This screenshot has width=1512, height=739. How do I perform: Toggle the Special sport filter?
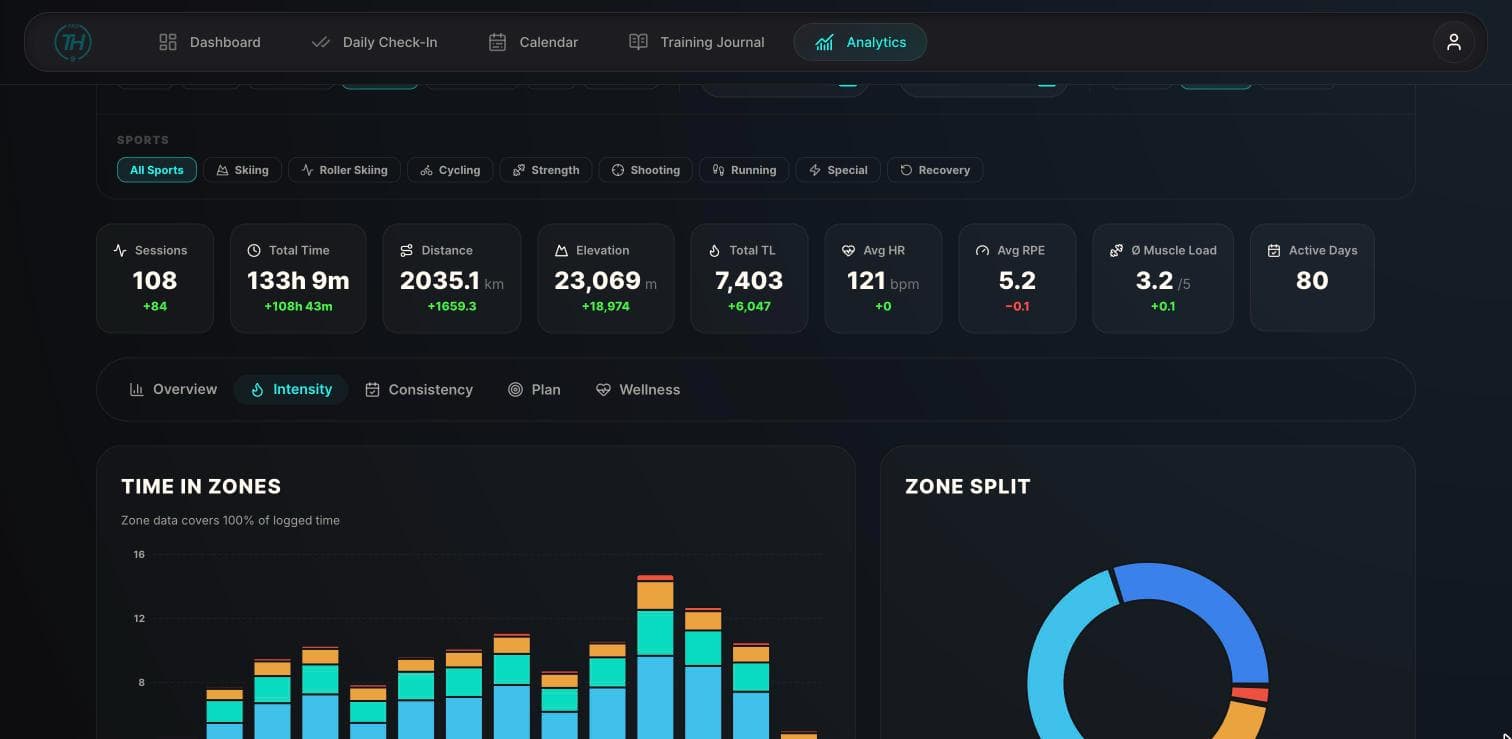(x=838, y=170)
